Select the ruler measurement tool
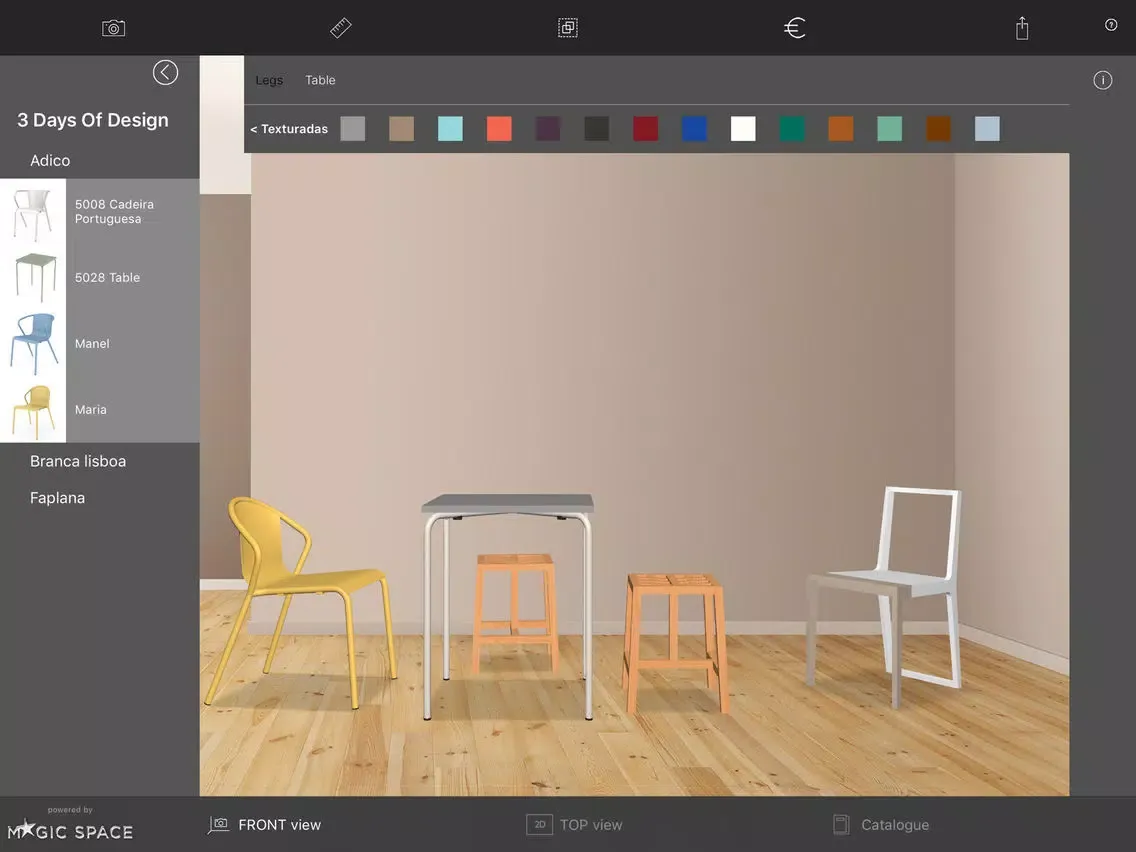 (341, 28)
